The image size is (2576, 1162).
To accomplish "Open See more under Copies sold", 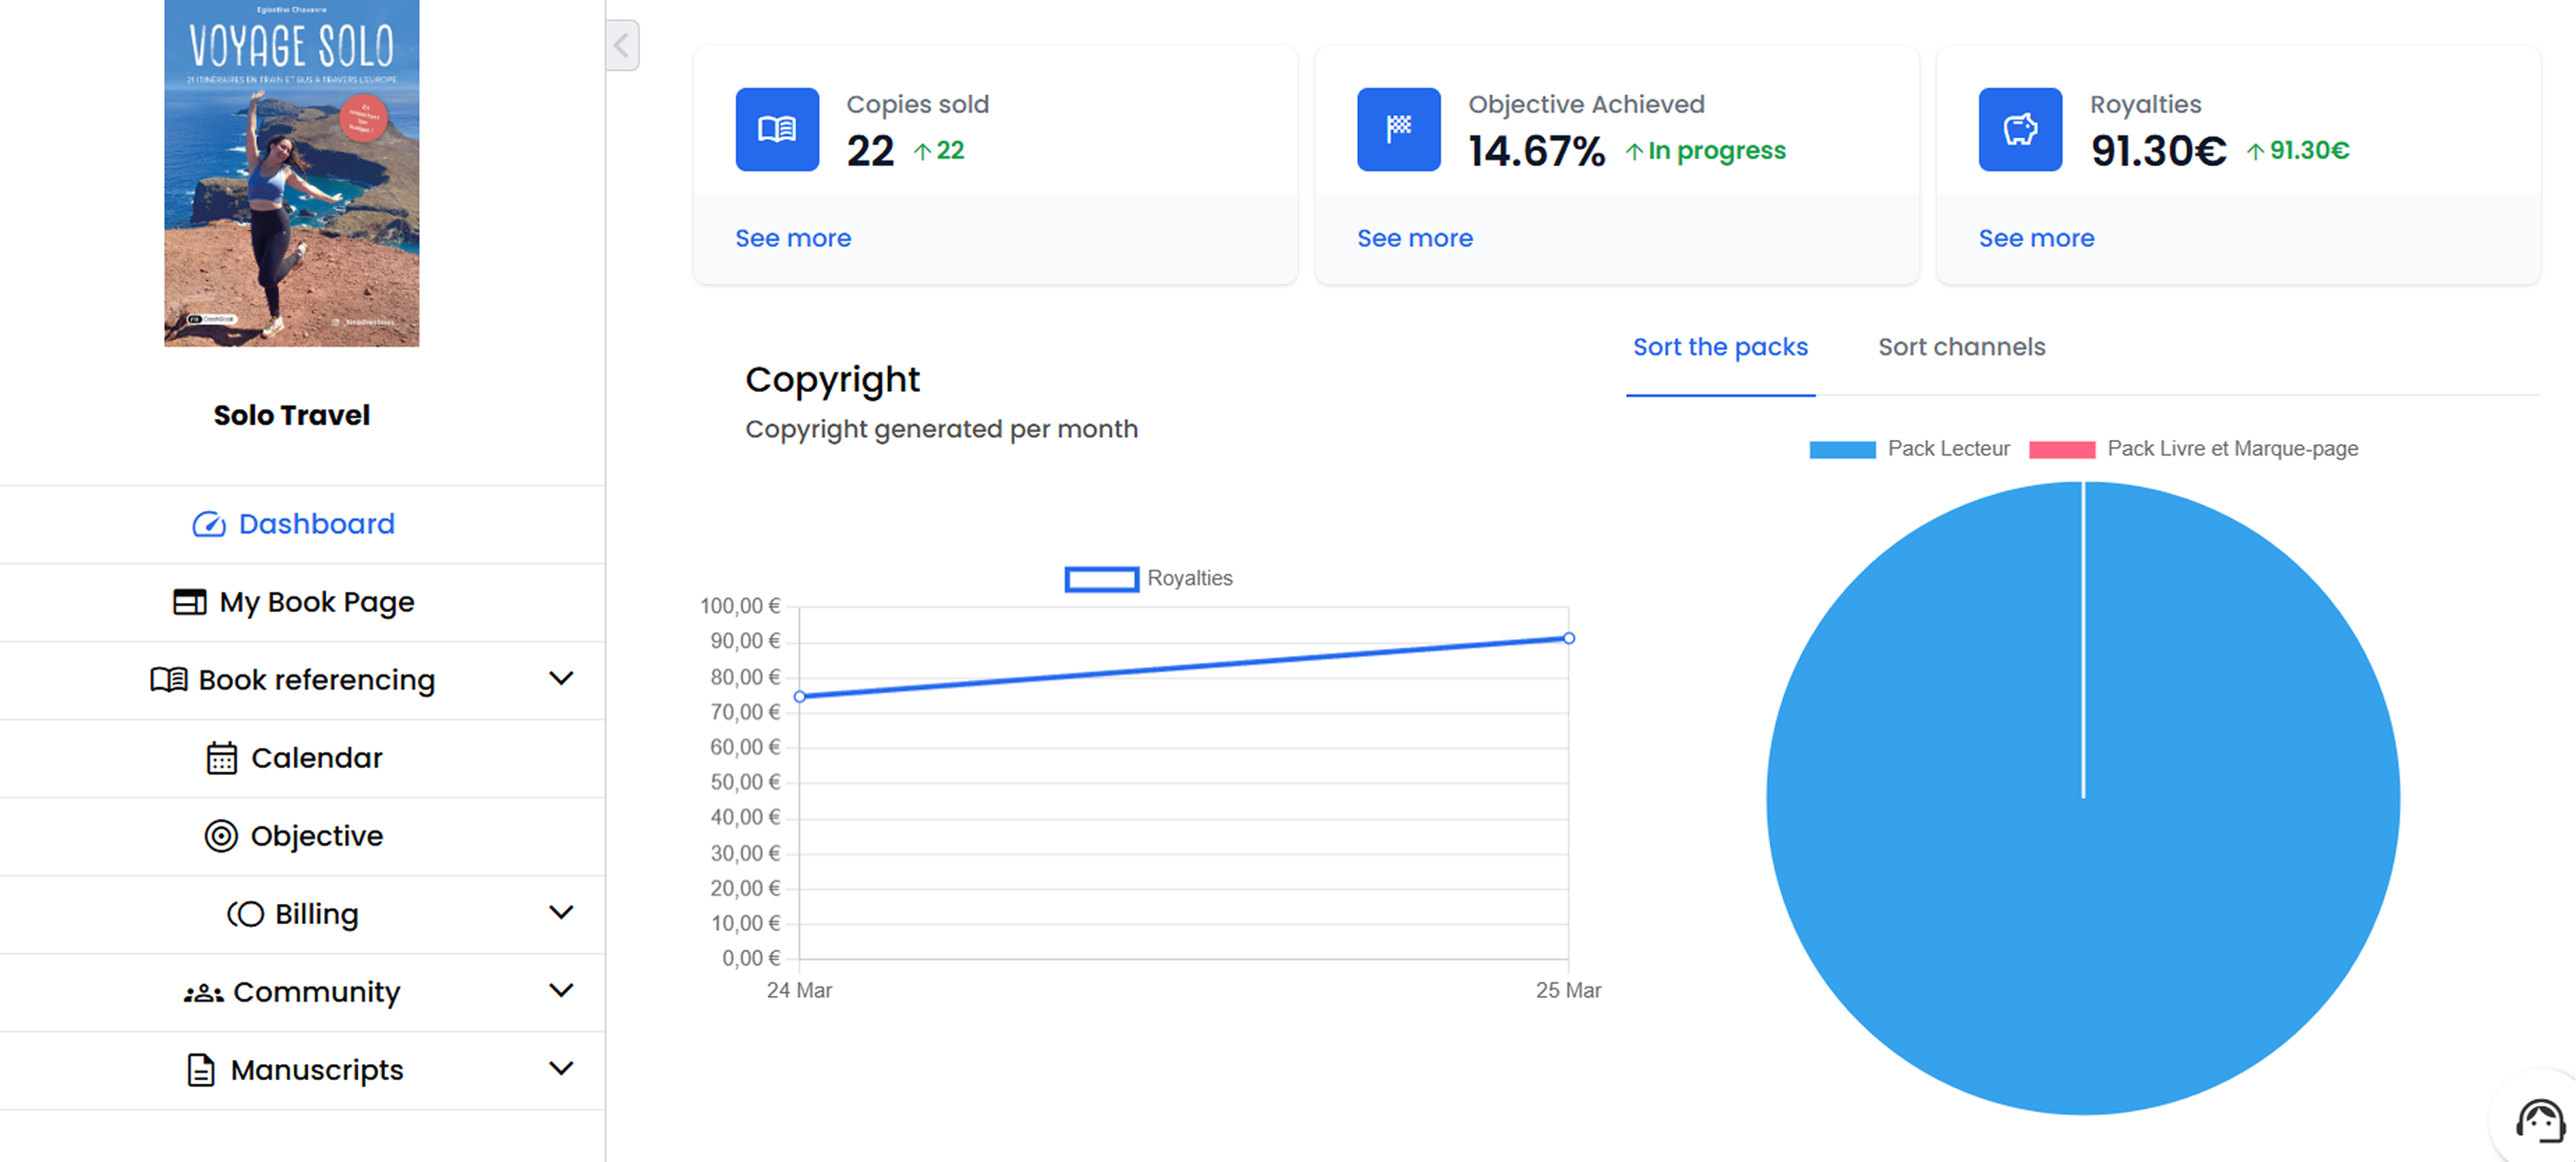I will 793,238.
